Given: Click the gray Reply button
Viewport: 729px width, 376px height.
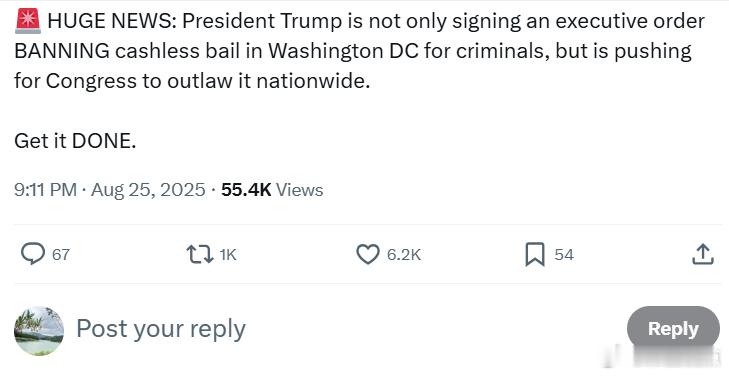Looking at the screenshot, I should [673, 329].
